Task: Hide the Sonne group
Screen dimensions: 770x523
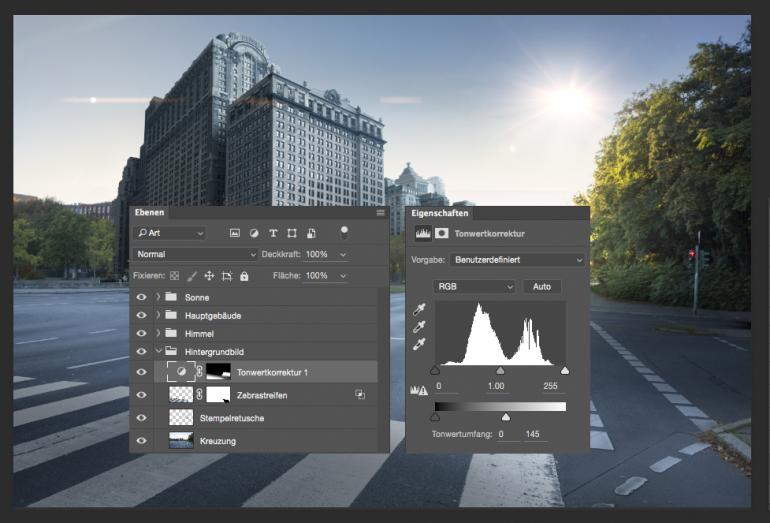Action: point(141,297)
